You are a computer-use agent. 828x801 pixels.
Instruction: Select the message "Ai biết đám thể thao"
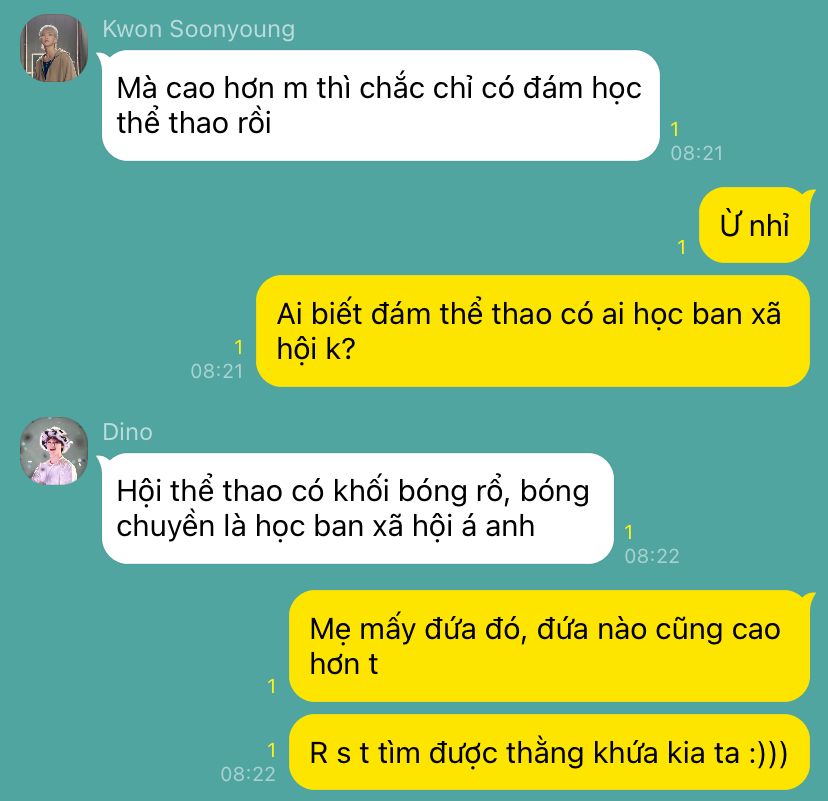coord(533,331)
